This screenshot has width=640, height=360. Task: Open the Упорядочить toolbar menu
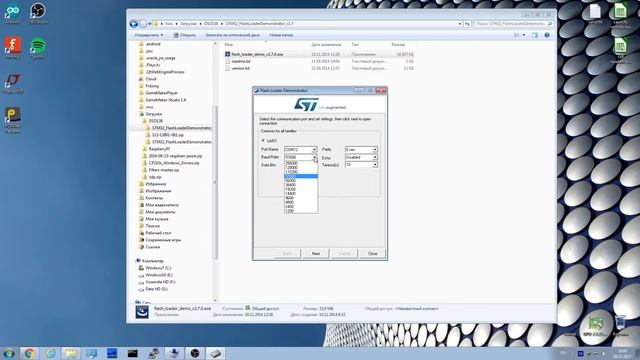click(149, 35)
